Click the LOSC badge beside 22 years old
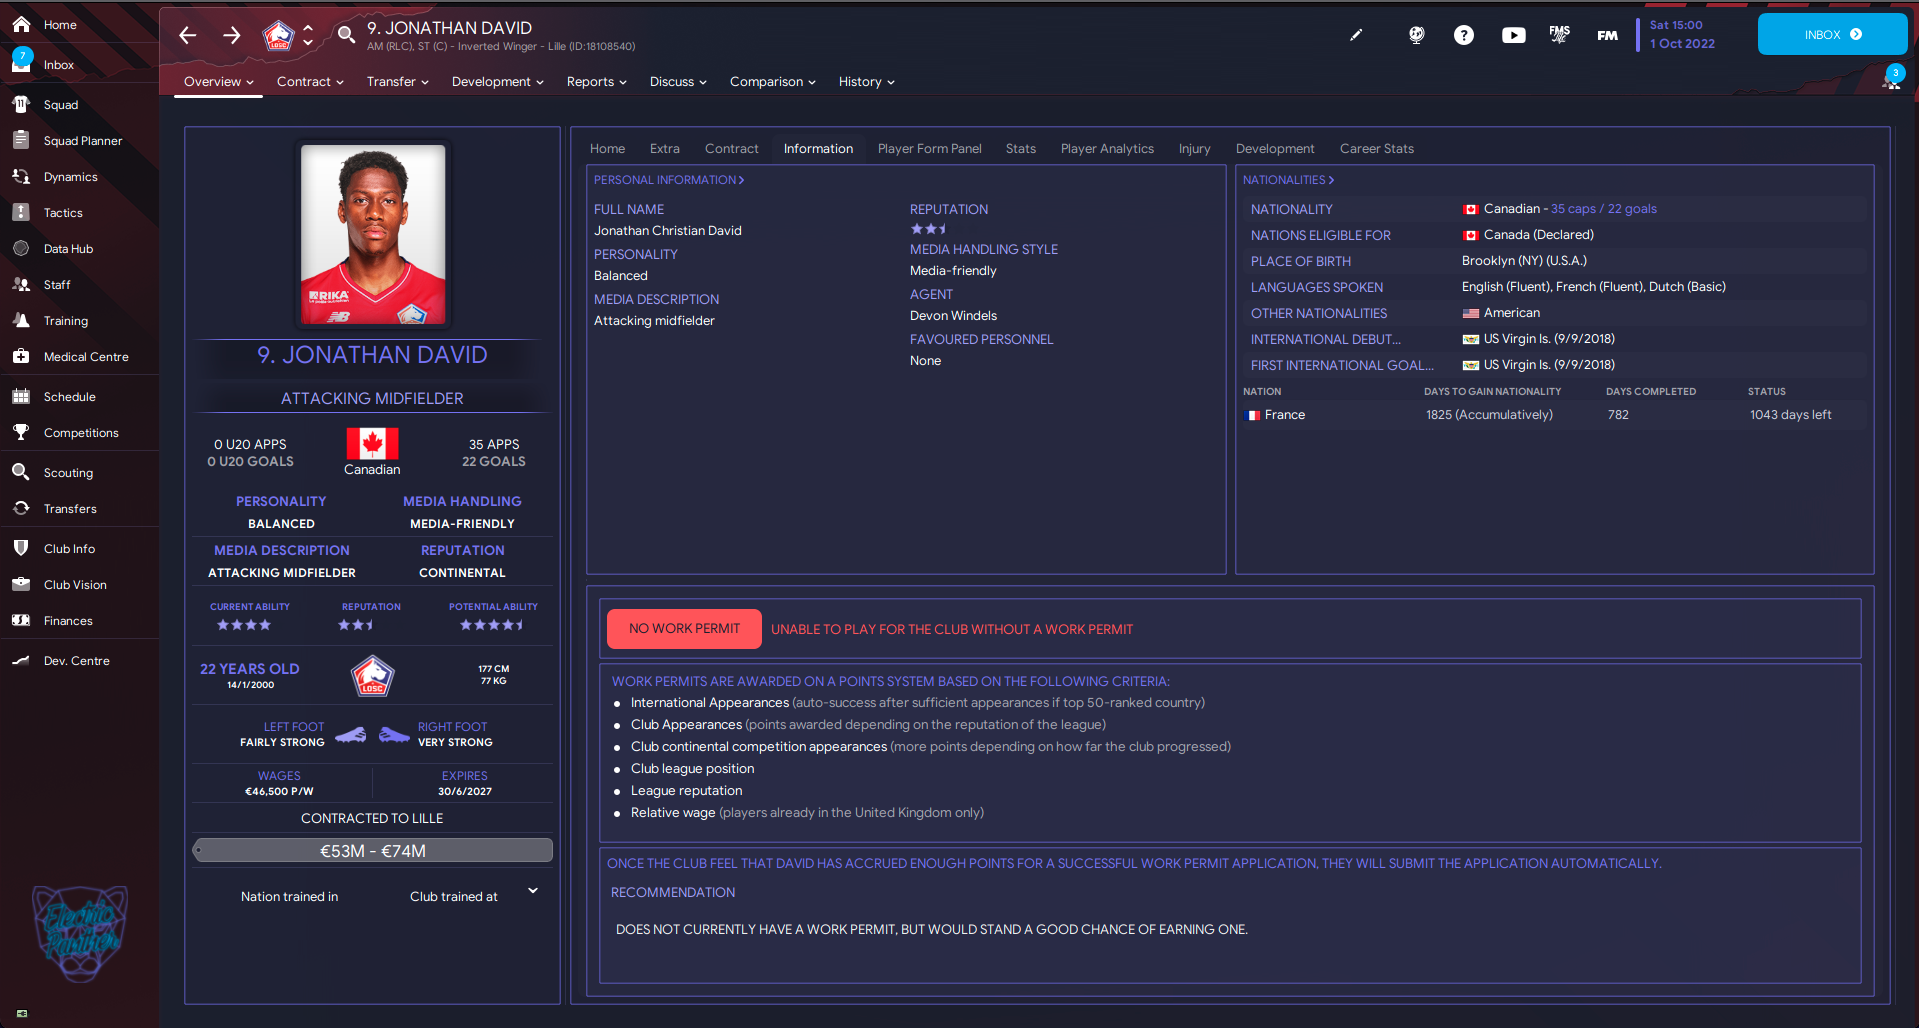Screen dimensions: 1919x1028 [372, 676]
